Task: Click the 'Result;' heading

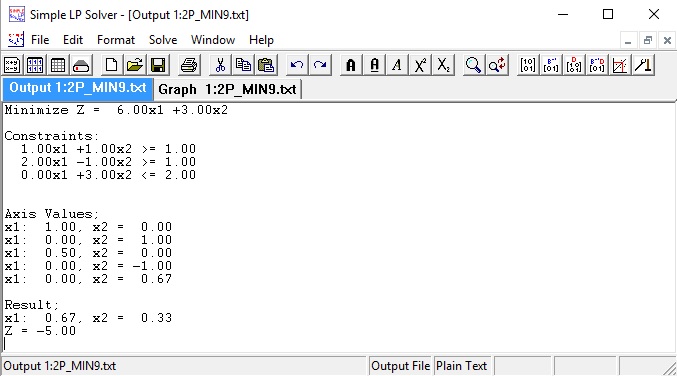Action: (x=32, y=305)
